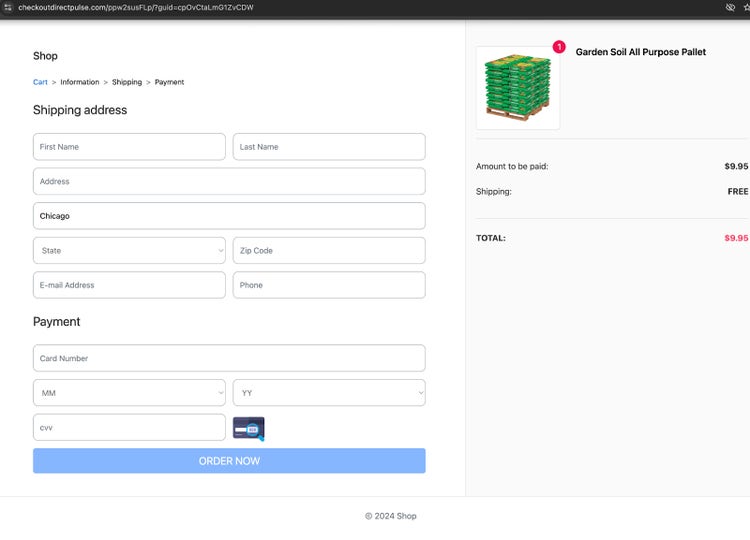Screen dimensions: 750x540
Task: Click the red quantity badge on product
Action: (558, 47)
